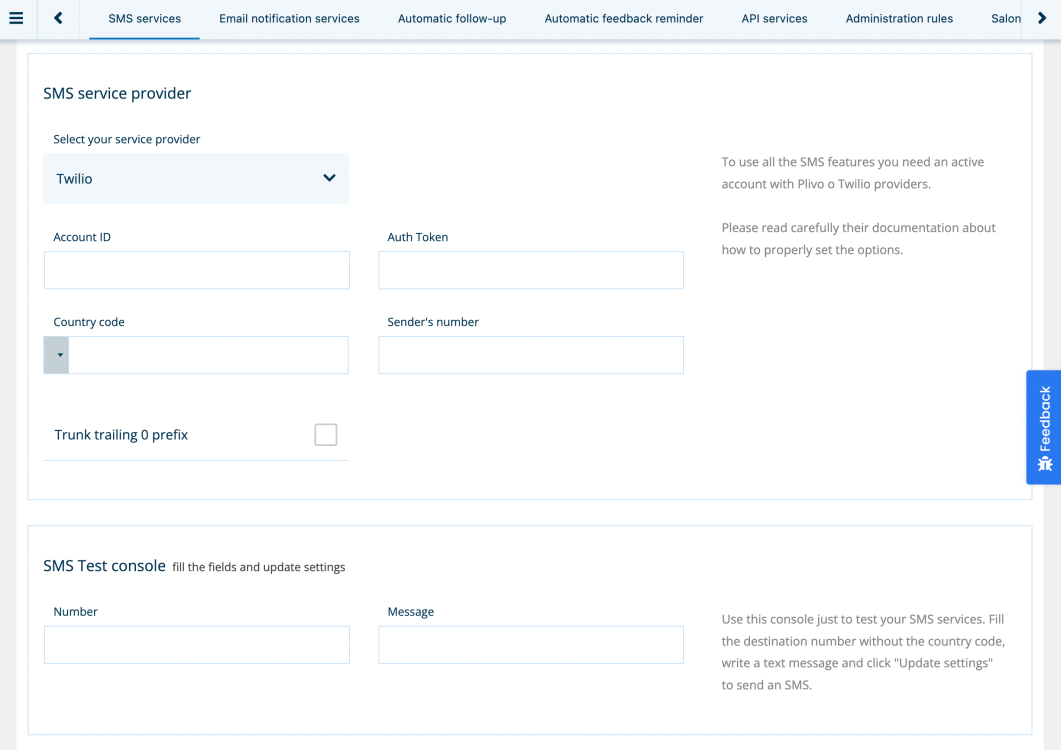Click the Number field in SMS Test console
1061x750 pixels.
196,644
